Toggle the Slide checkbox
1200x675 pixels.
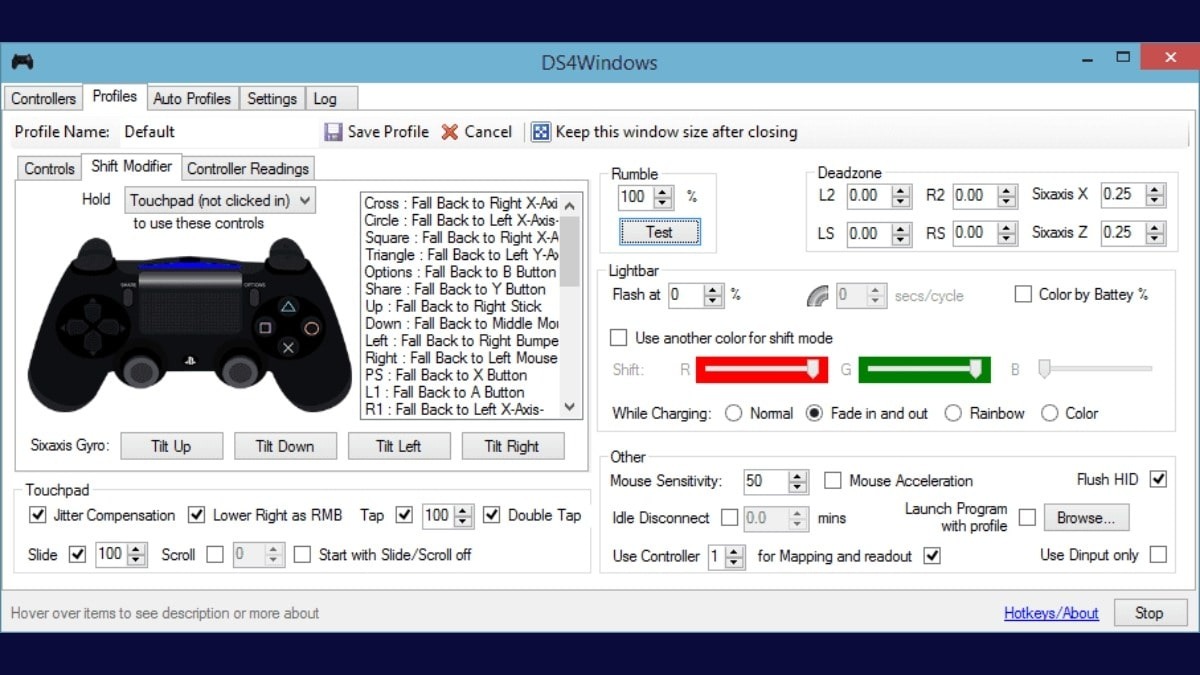click(77, 554)
